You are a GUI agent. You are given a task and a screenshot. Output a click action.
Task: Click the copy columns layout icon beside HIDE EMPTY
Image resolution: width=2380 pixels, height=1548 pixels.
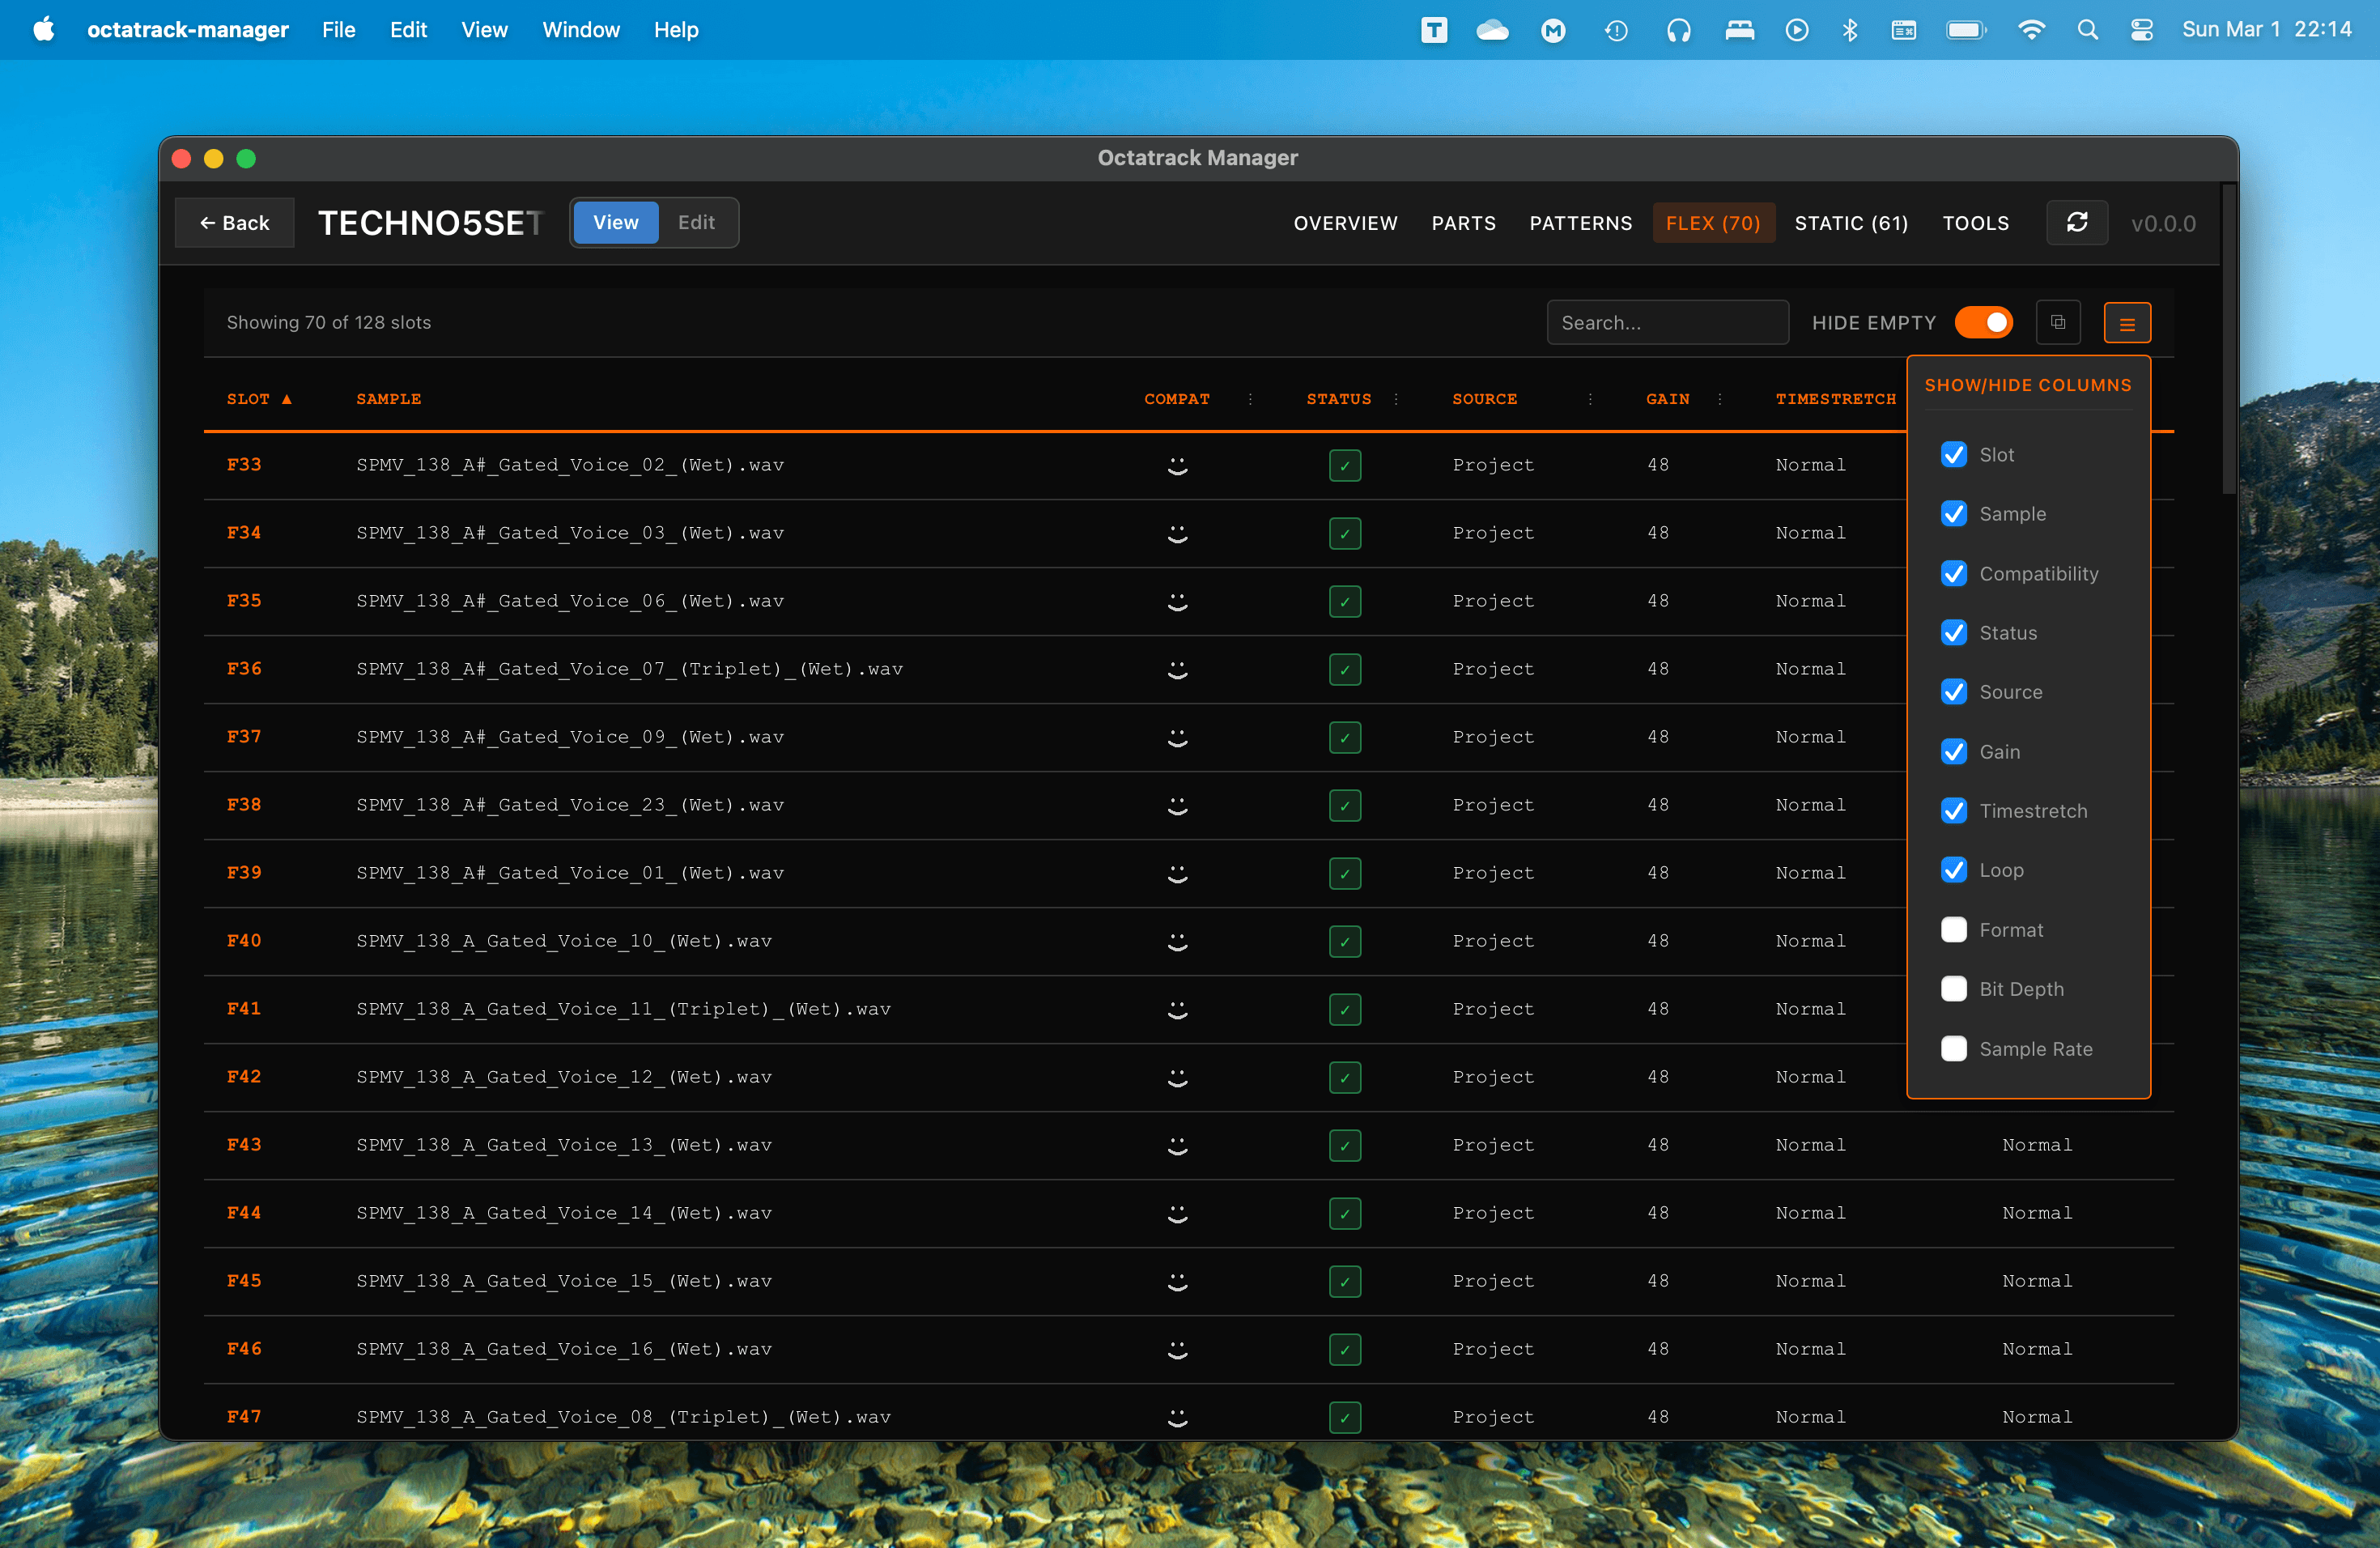click(x=2059, y=322)
